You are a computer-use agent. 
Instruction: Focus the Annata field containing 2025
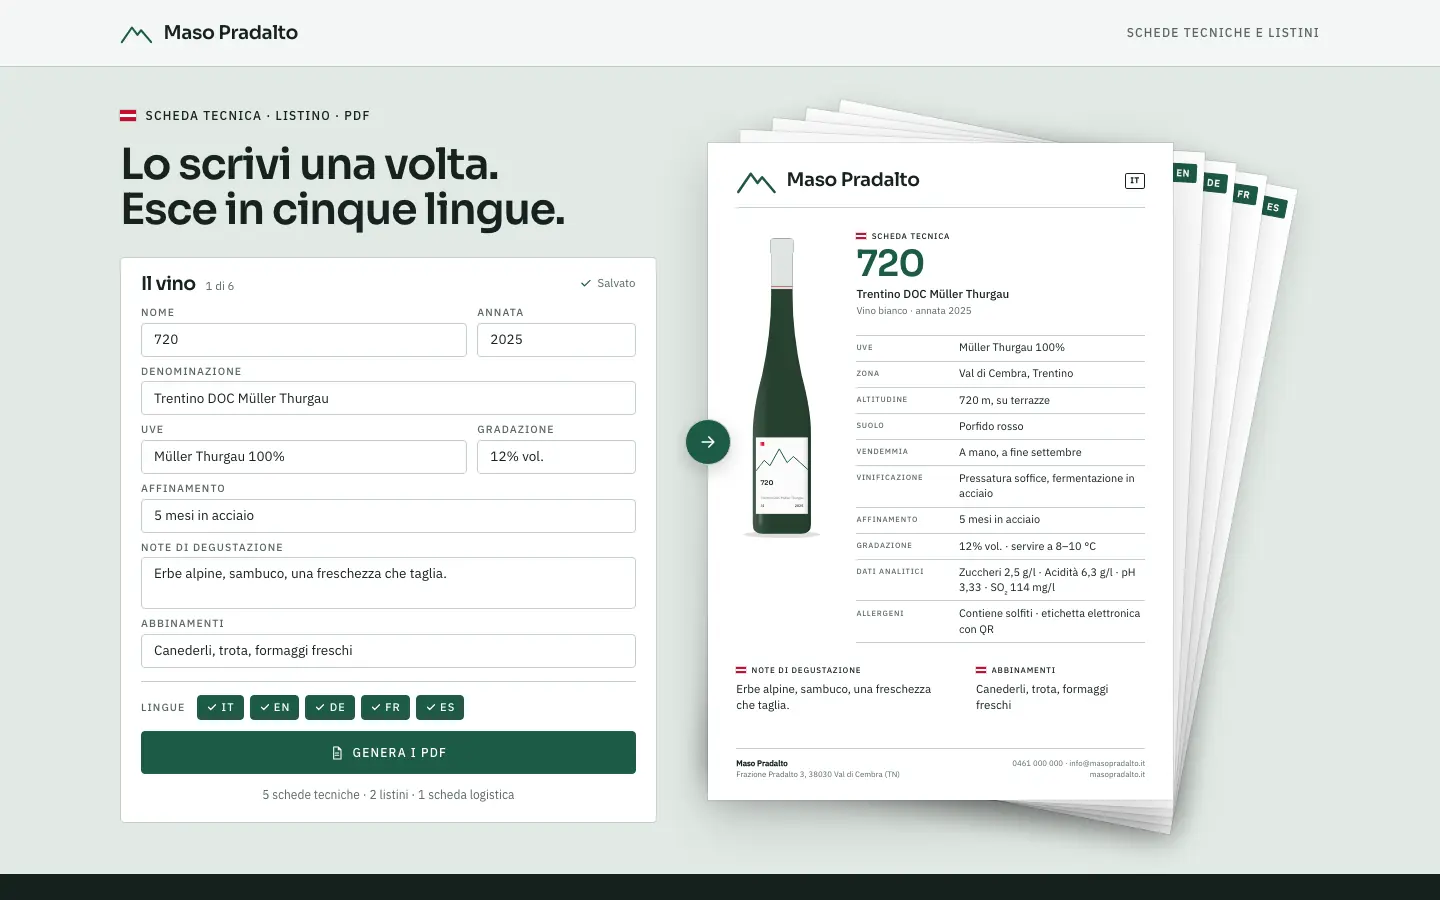tap(556, 340)
